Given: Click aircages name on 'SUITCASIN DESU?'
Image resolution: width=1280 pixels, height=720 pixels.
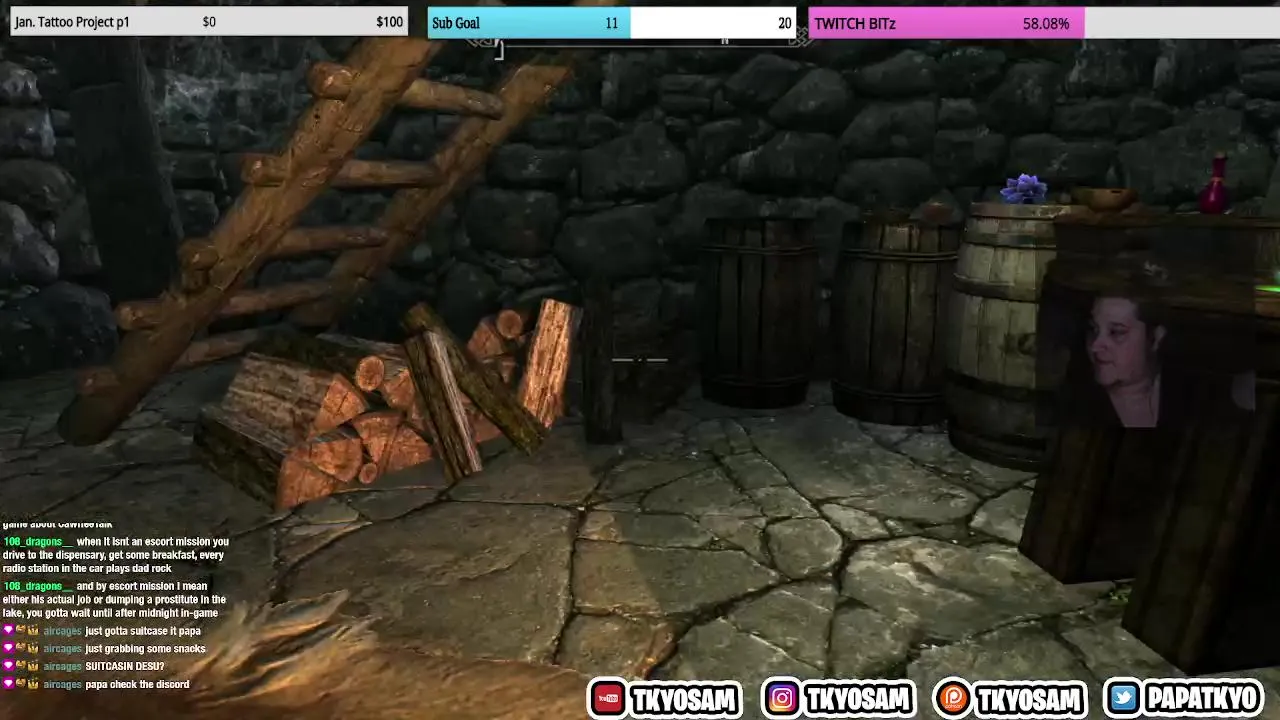Looking at the screenshot, I should pyautogui.click(x=62, y=666).
